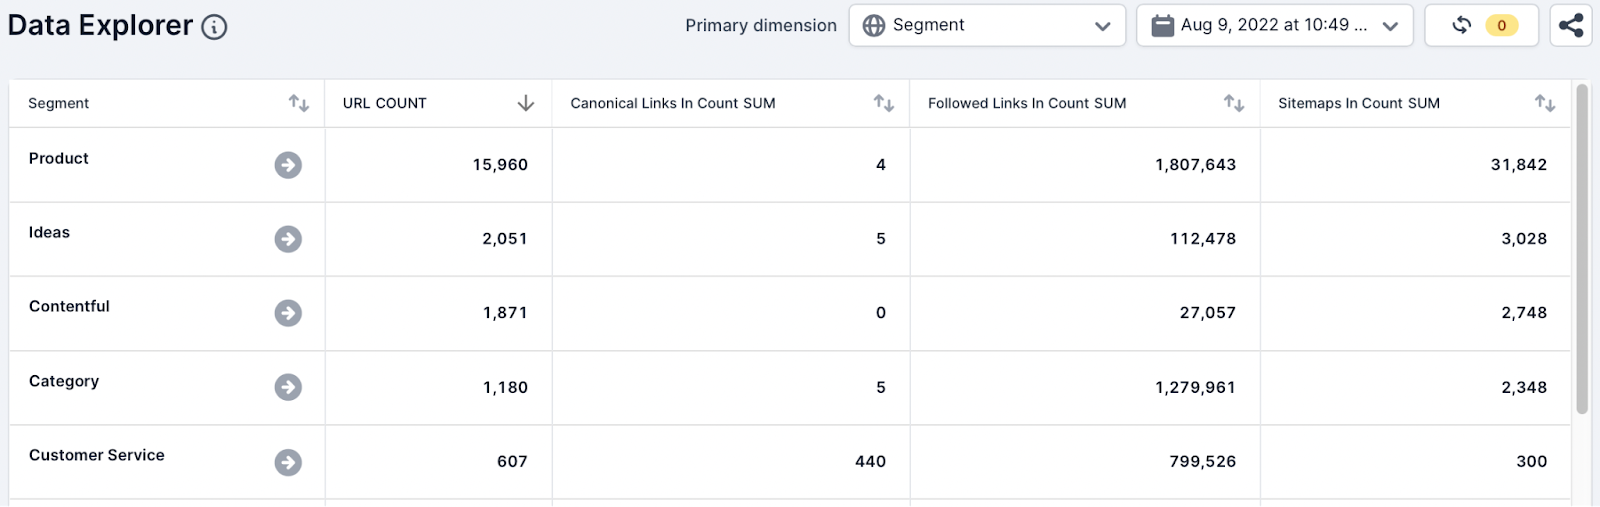
Task: Click the yellow 0 counter badge
Action: click(1501, 26)
